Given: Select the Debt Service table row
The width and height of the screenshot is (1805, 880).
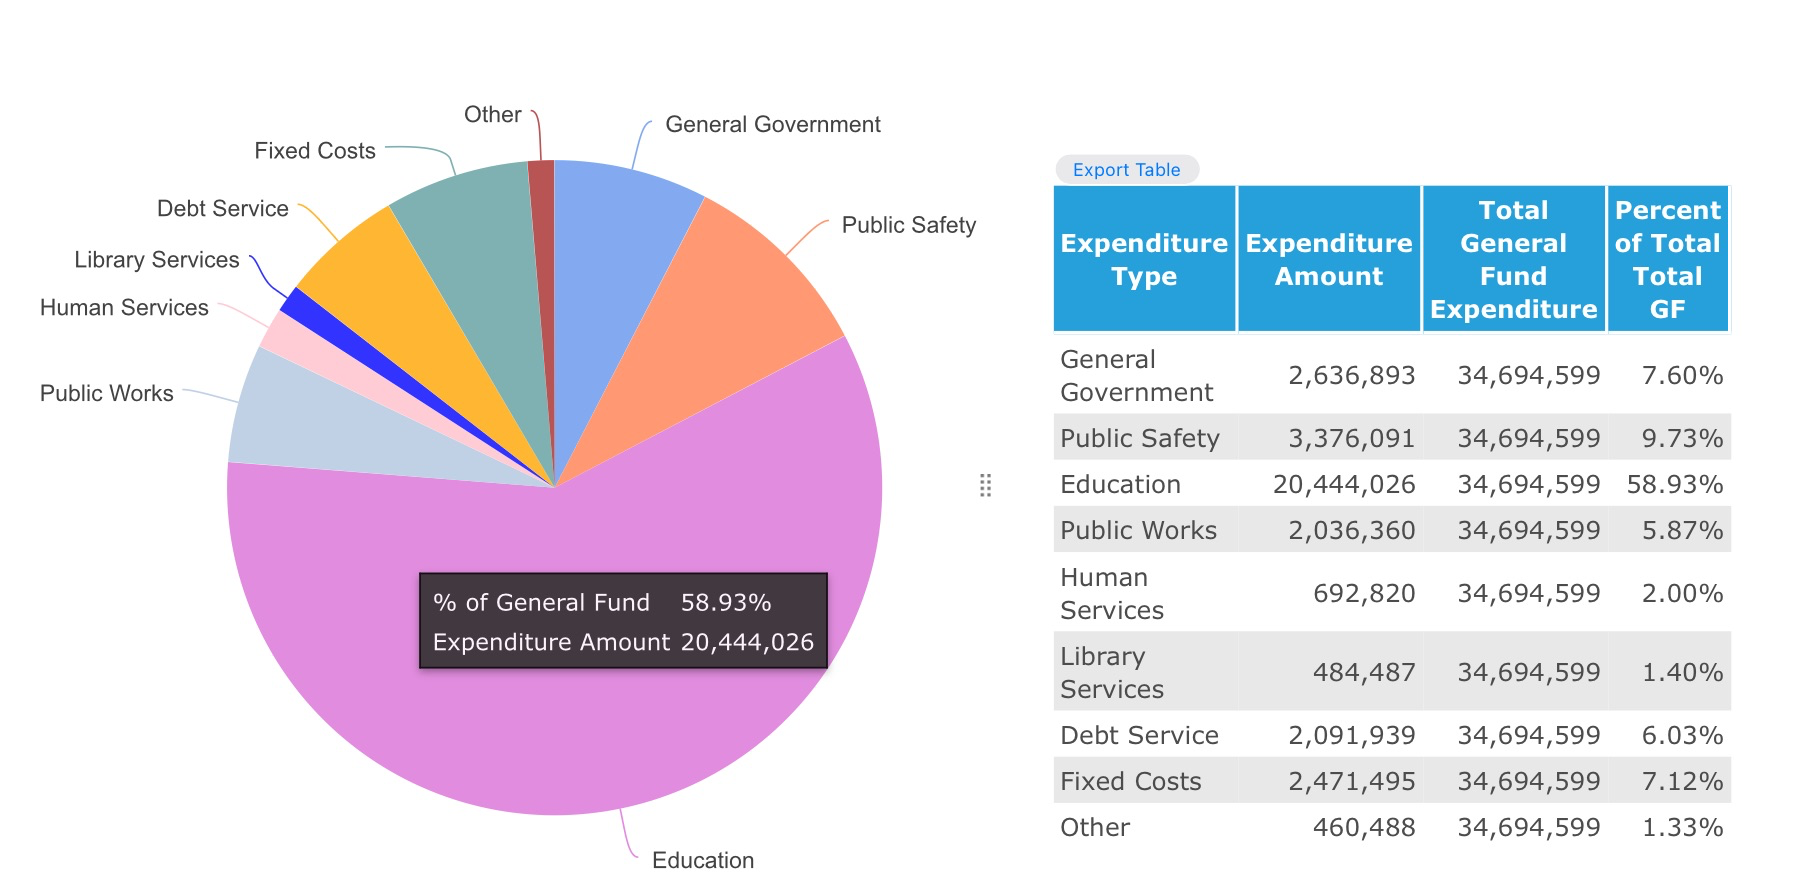Looking at the screenshot, I should click(1390, 736).
